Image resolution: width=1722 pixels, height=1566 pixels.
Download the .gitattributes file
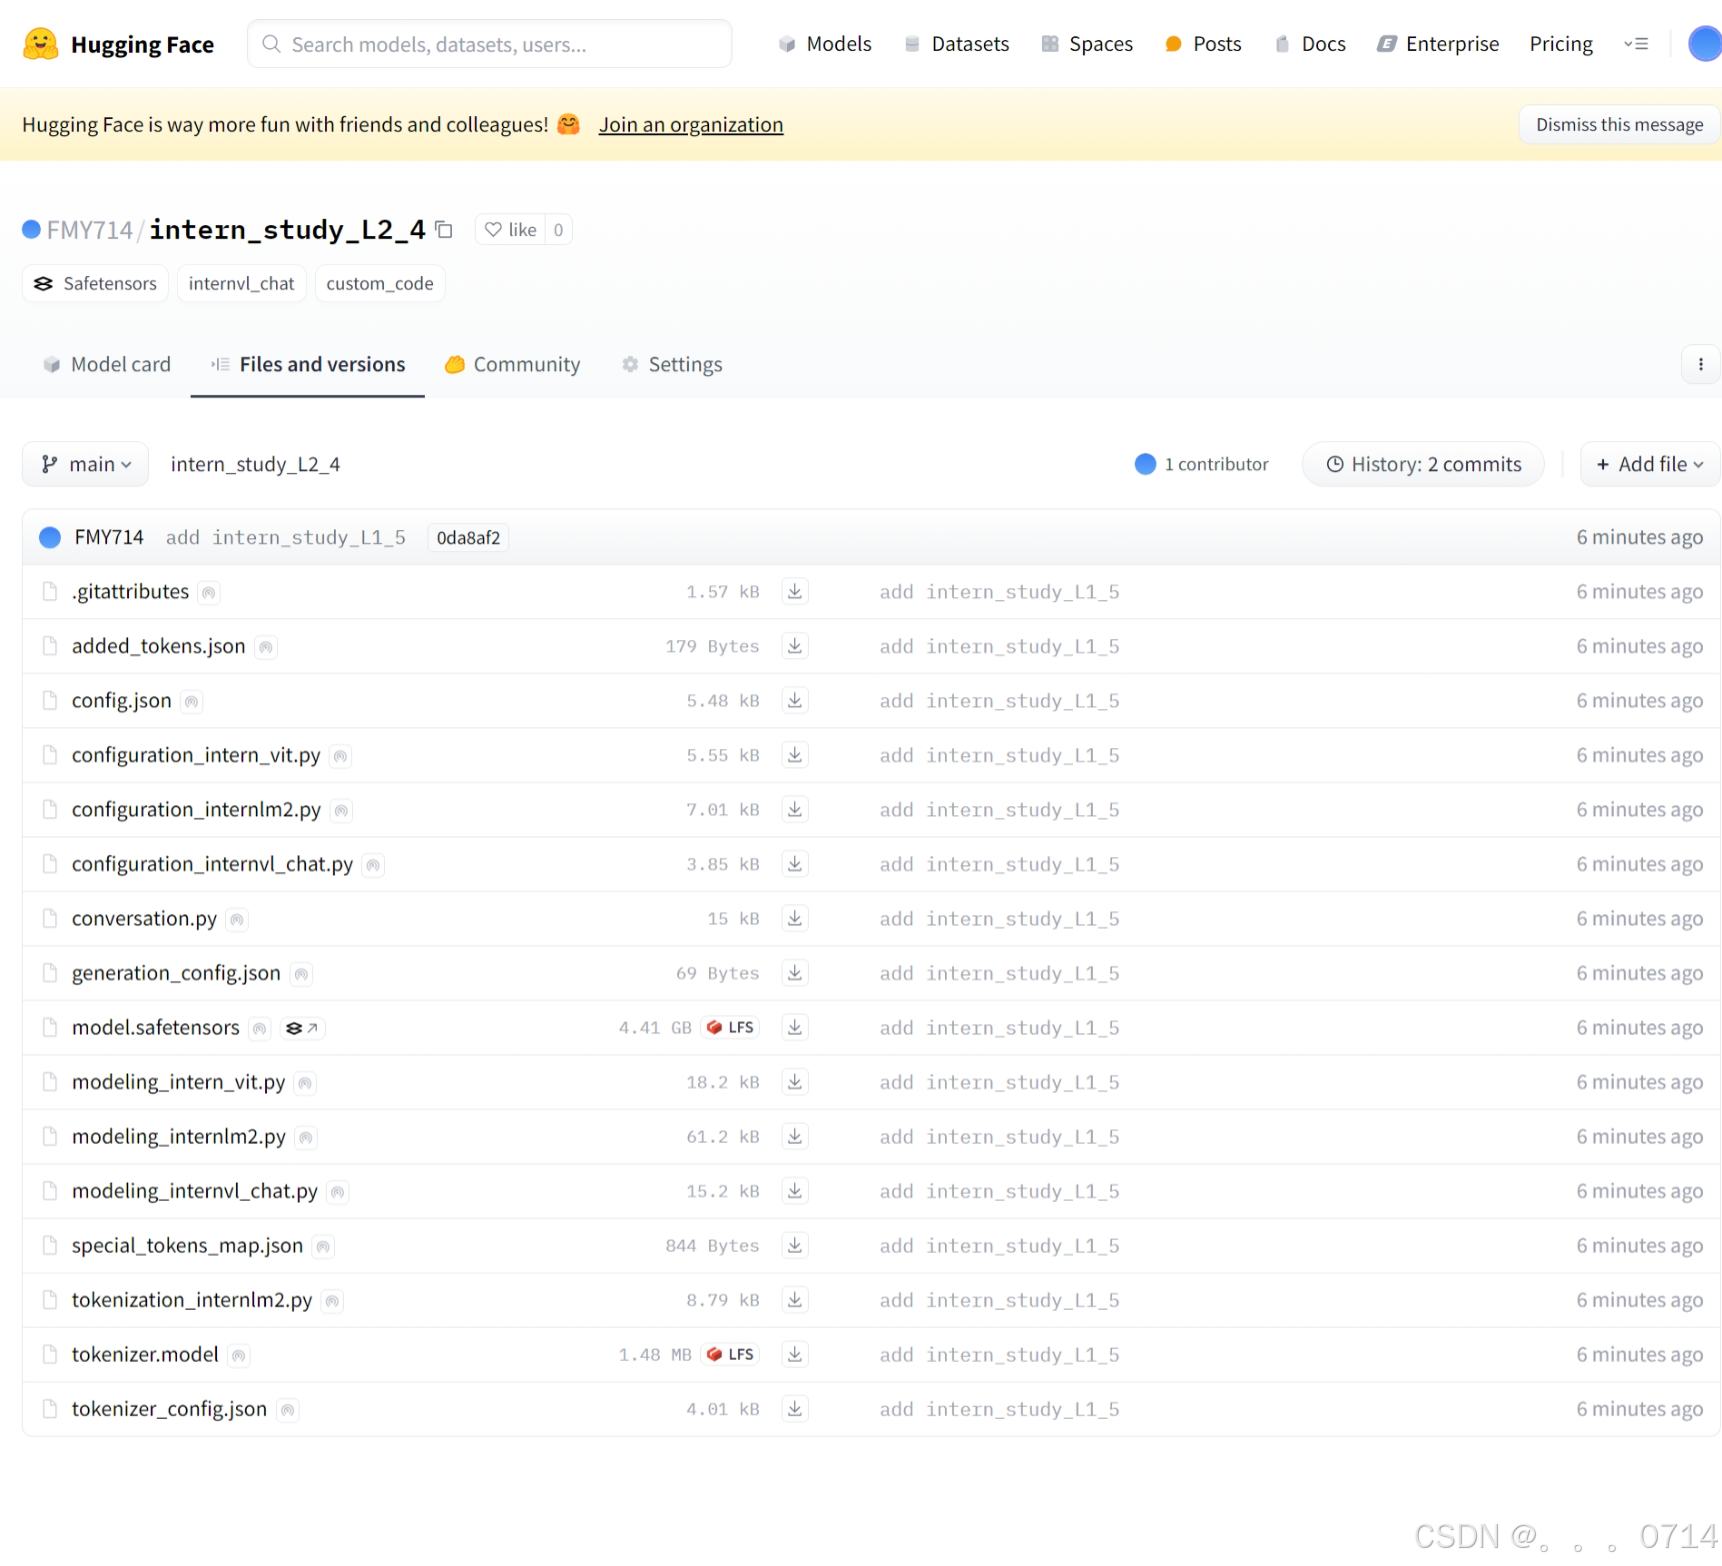point(794,592)
